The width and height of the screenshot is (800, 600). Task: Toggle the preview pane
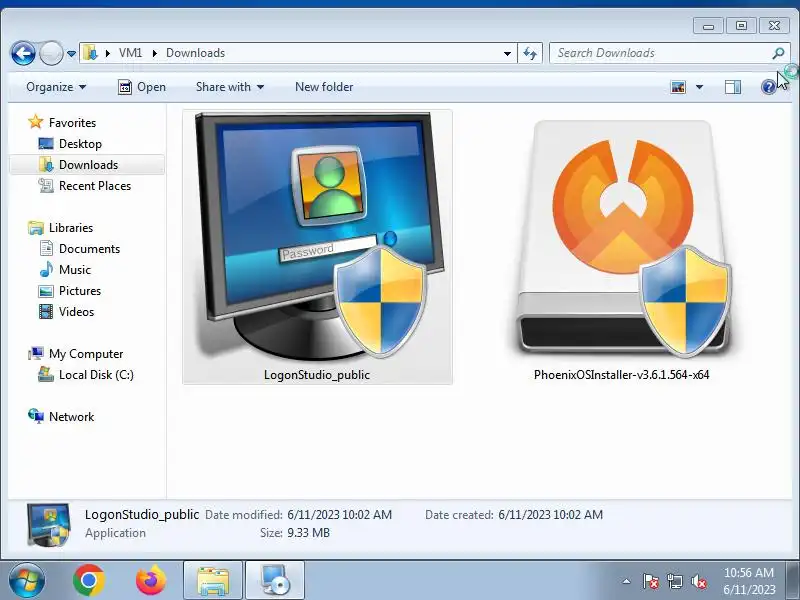point(733,87)
